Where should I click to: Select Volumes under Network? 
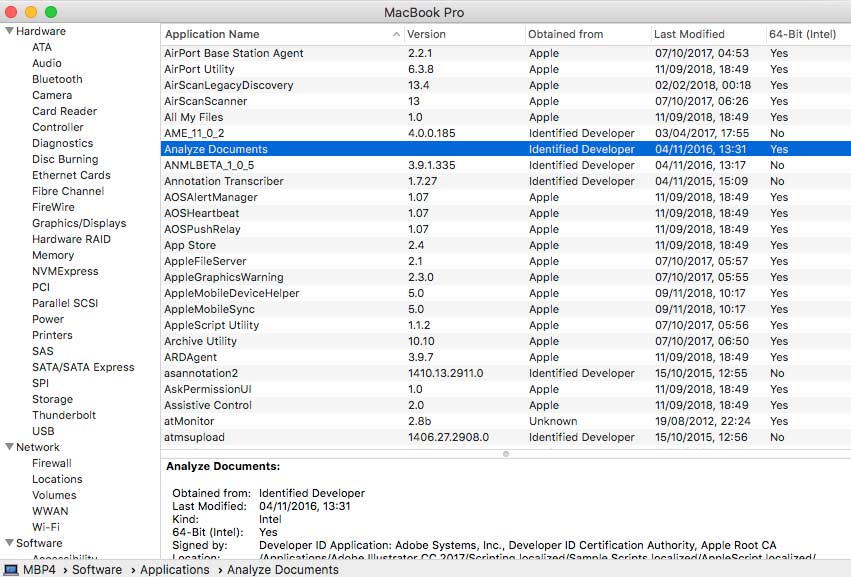click(54, 496)
